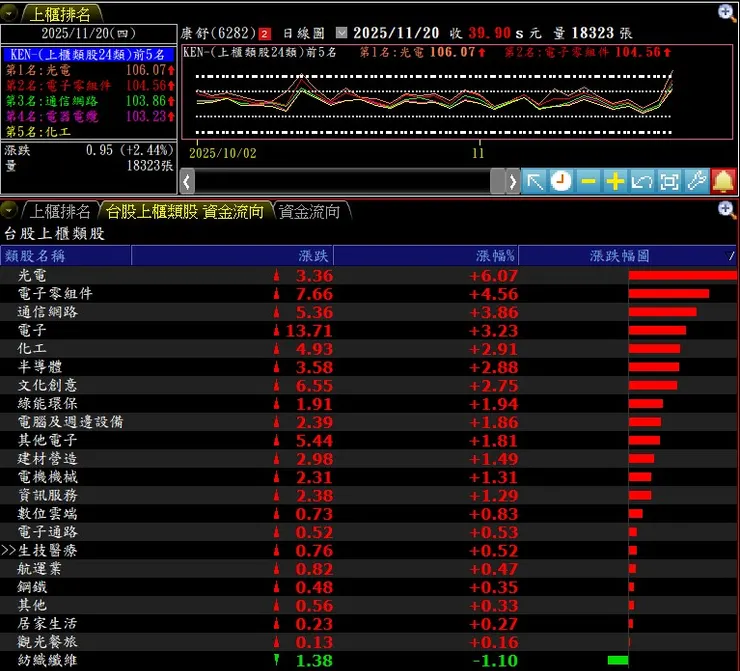This screenshot has height=671, width=740.
Task: Click the down-arrow icon in the 紡織纖維 row
Action: tap(277, 660)
